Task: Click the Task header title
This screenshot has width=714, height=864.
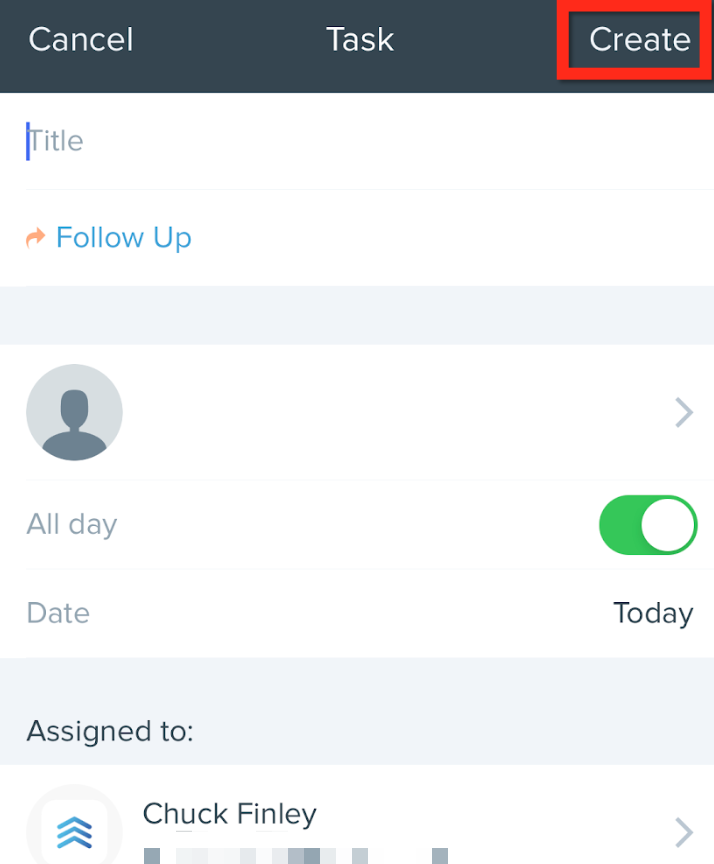Action: pyautogui.click(x=360, y=40)
